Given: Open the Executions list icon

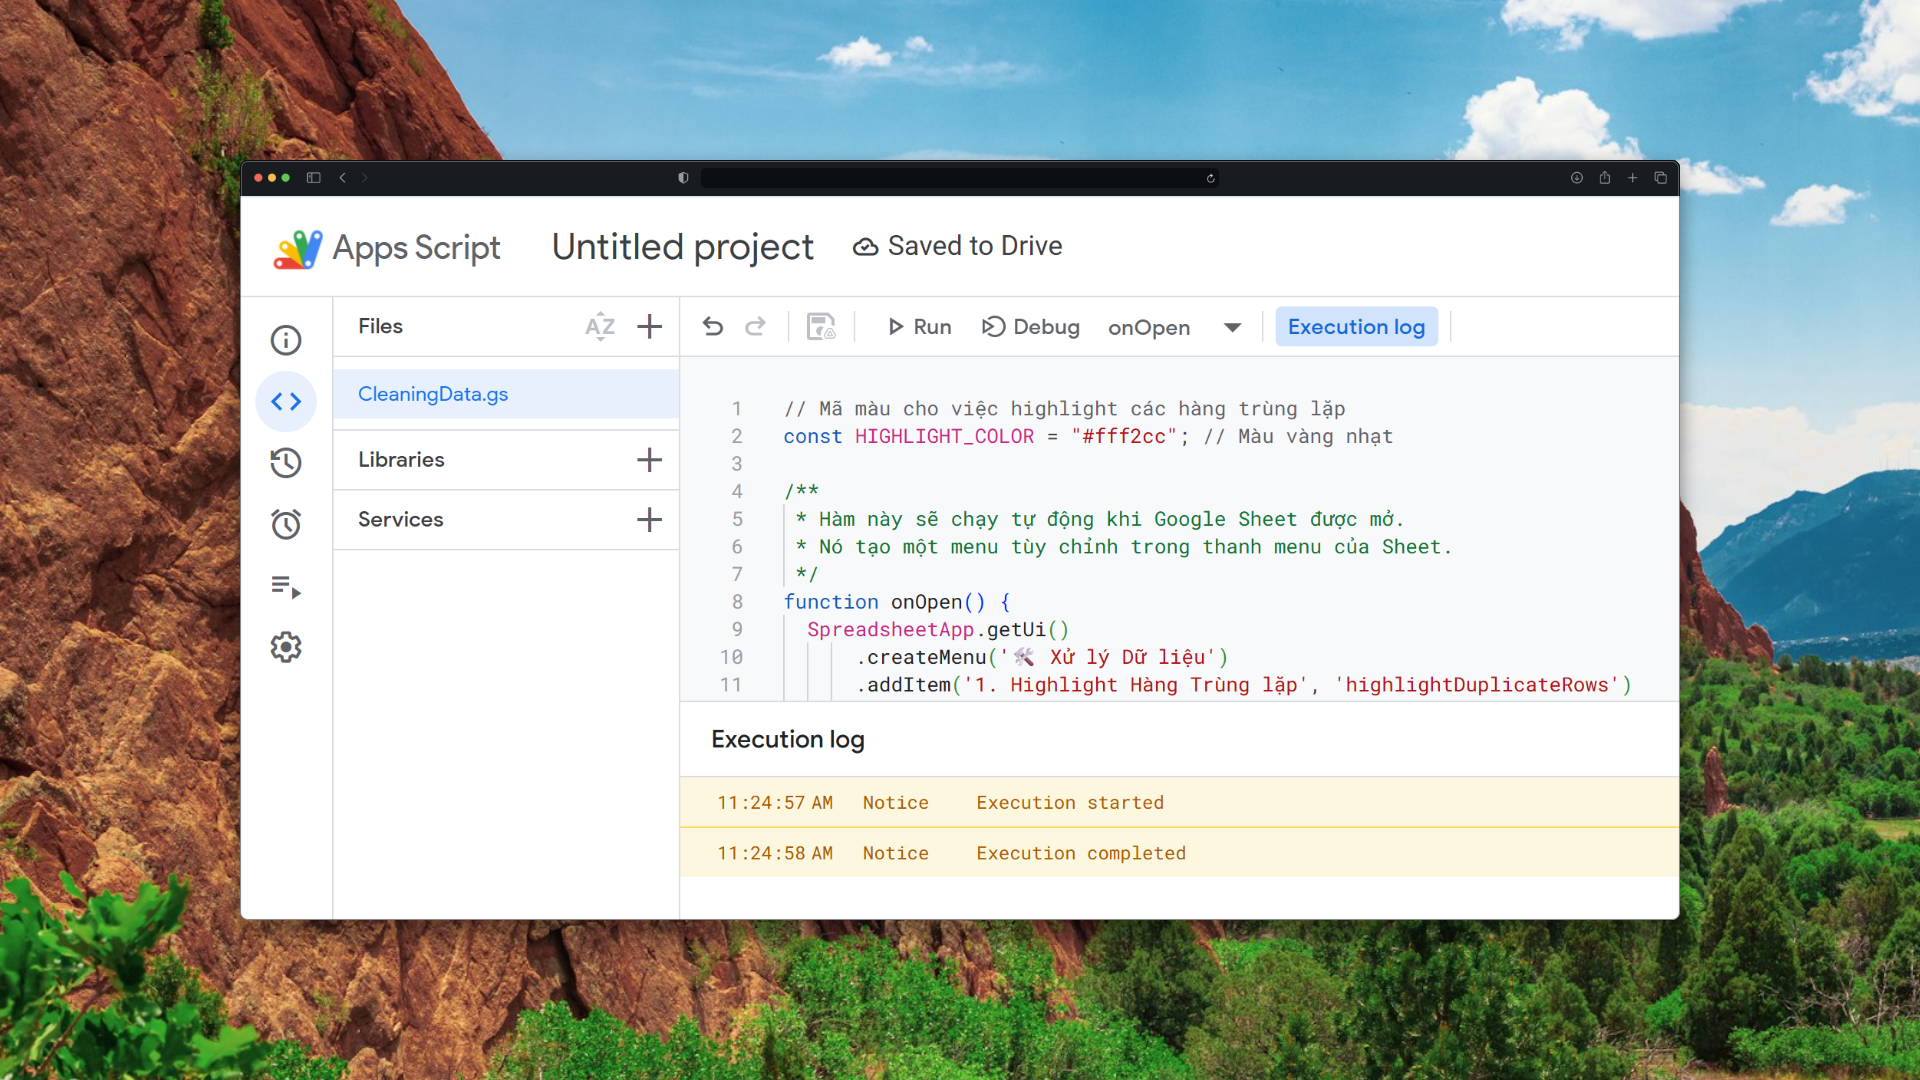Looking at the screenshot, I should coord(286,586).
